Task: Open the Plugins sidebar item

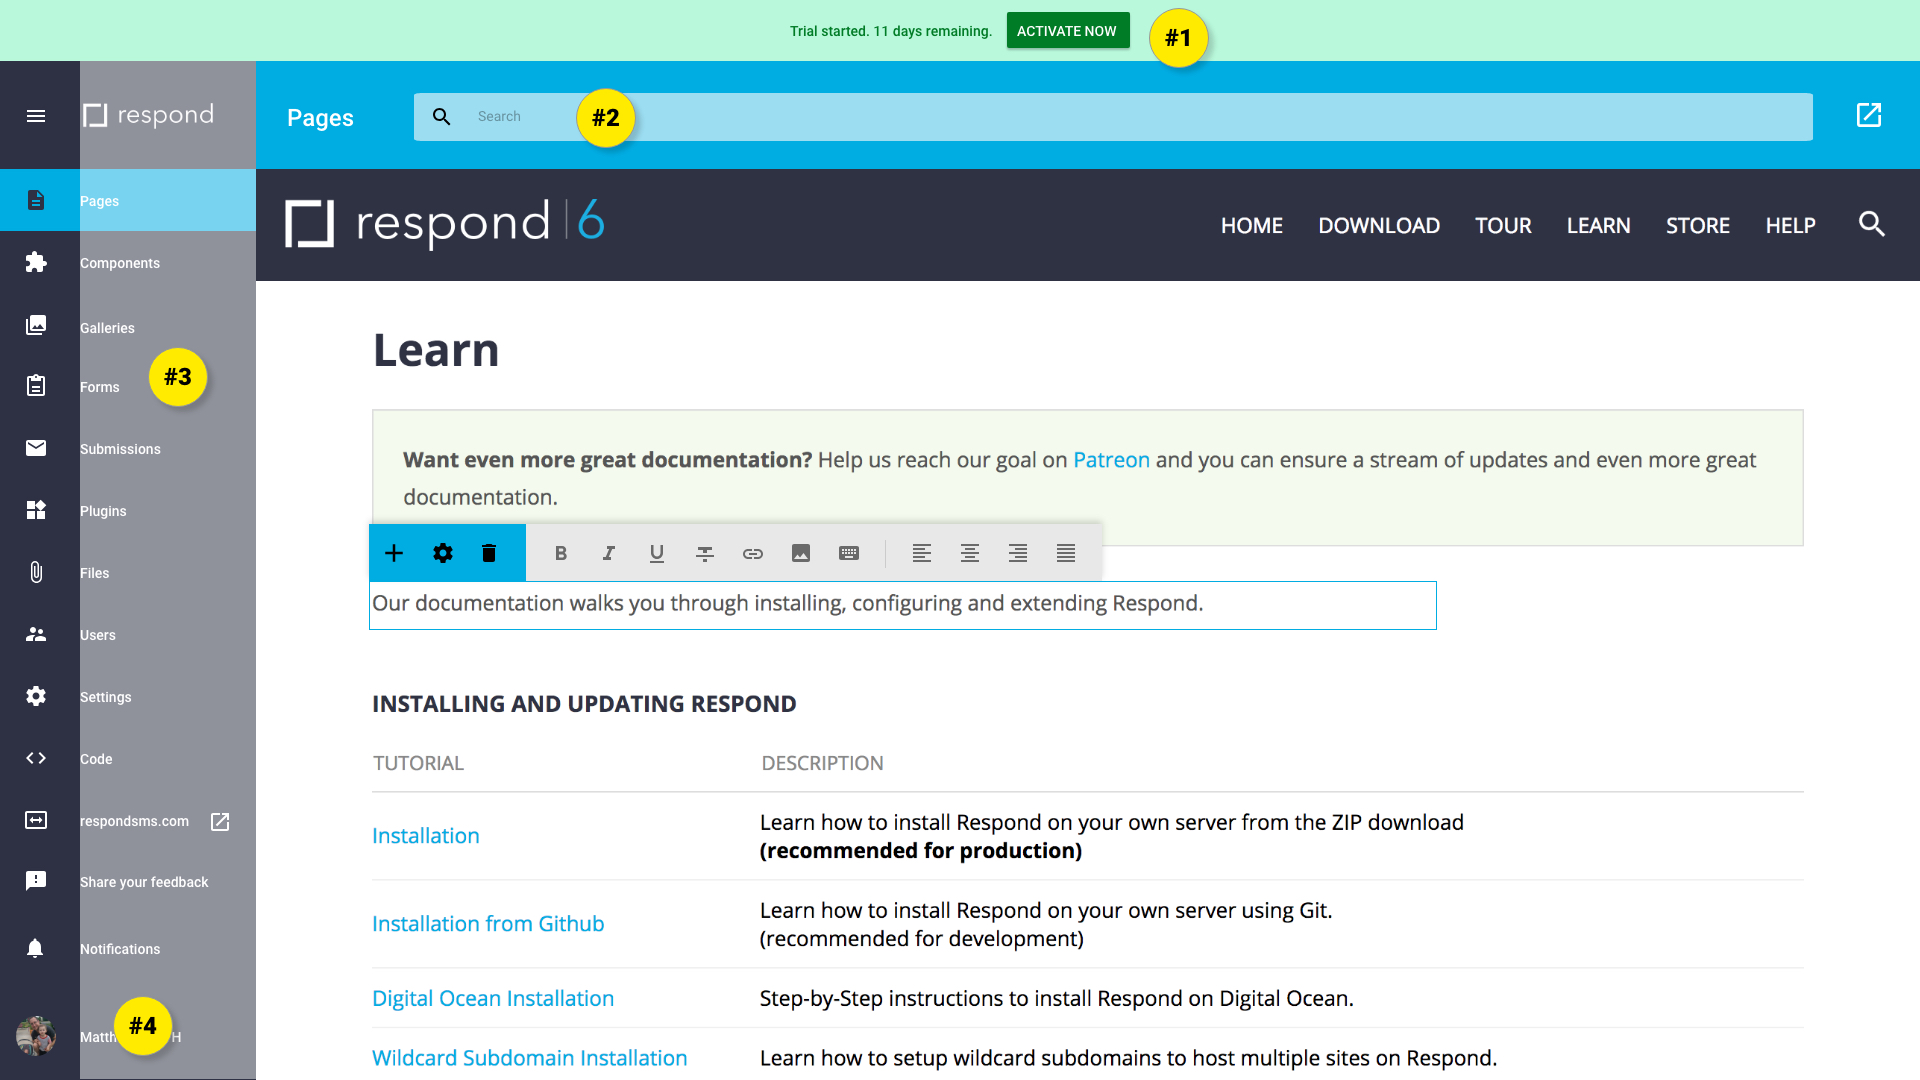Action: point(103,511)
